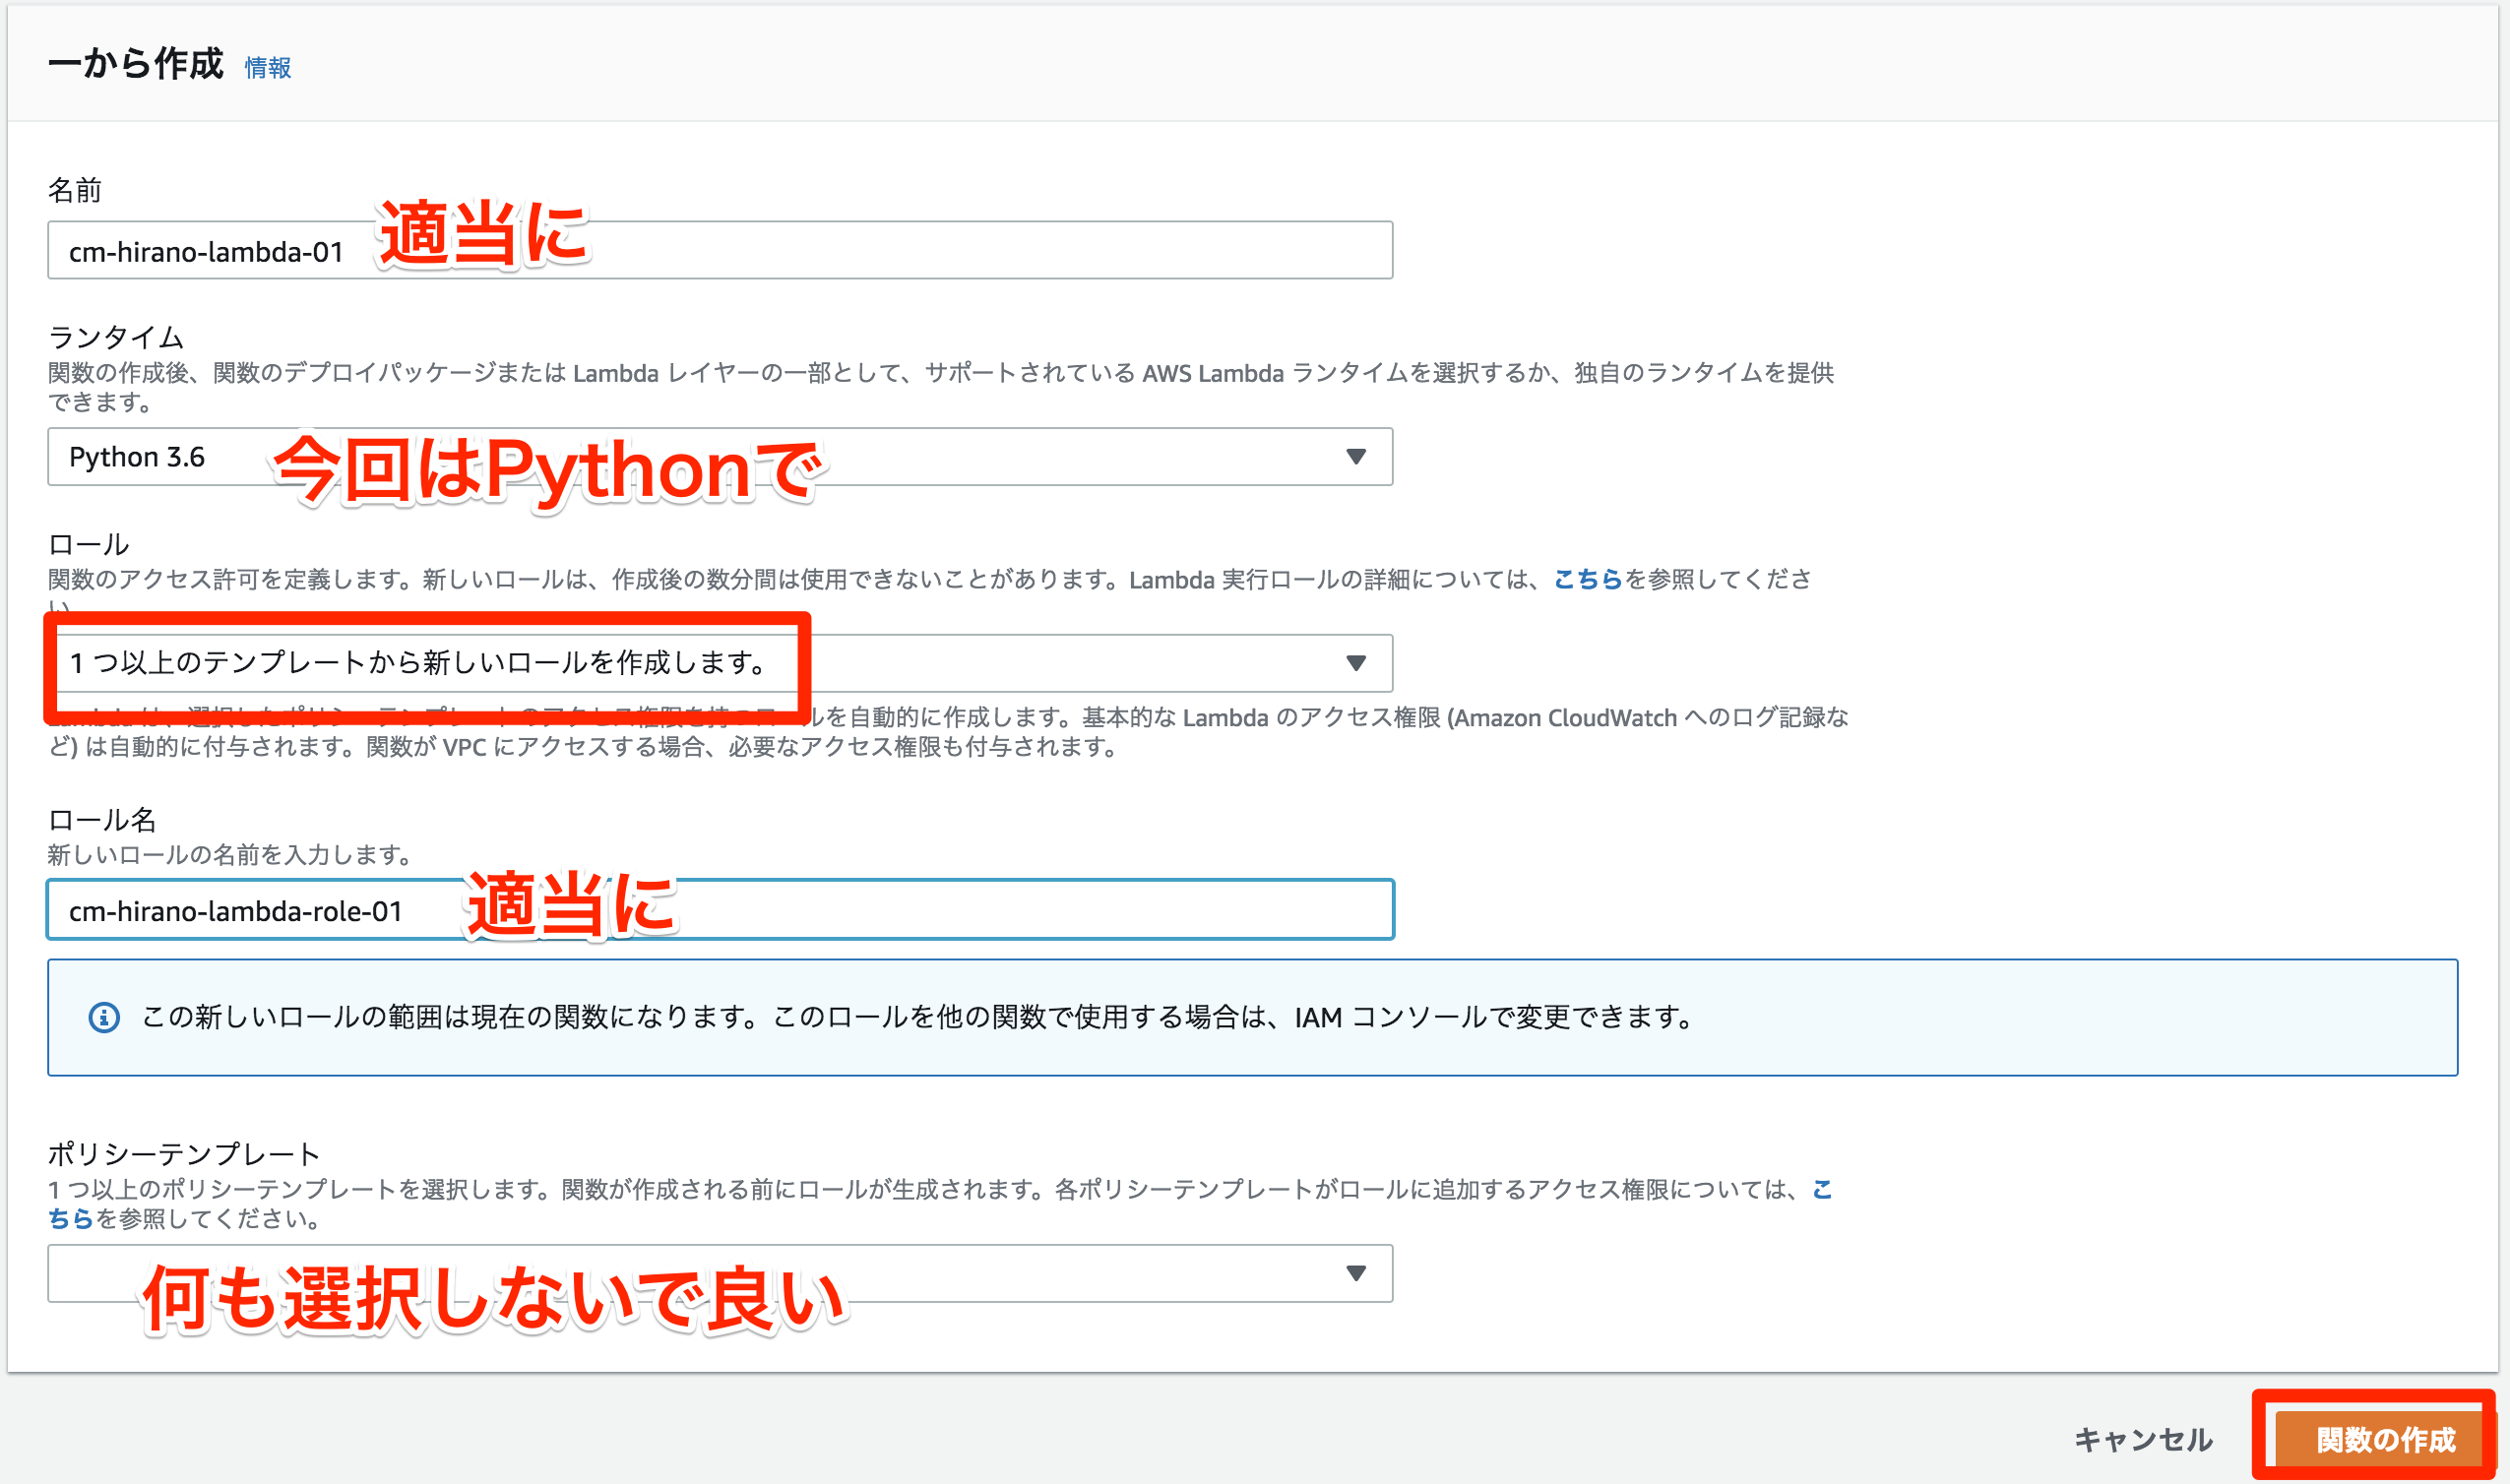Follow the こちら link in role description

[1587, 579]
